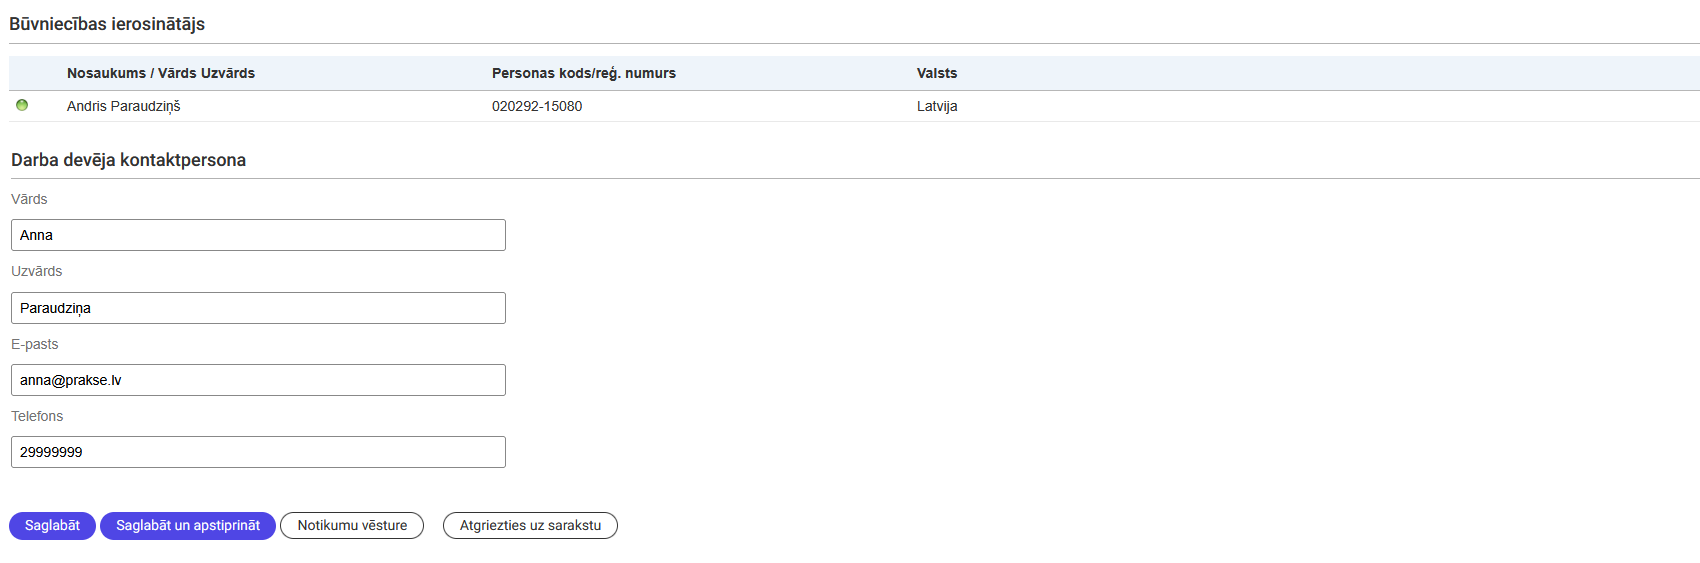Click the Vārds field label
The width and height of the screenshot is (1700, 563).
[29, 199]
